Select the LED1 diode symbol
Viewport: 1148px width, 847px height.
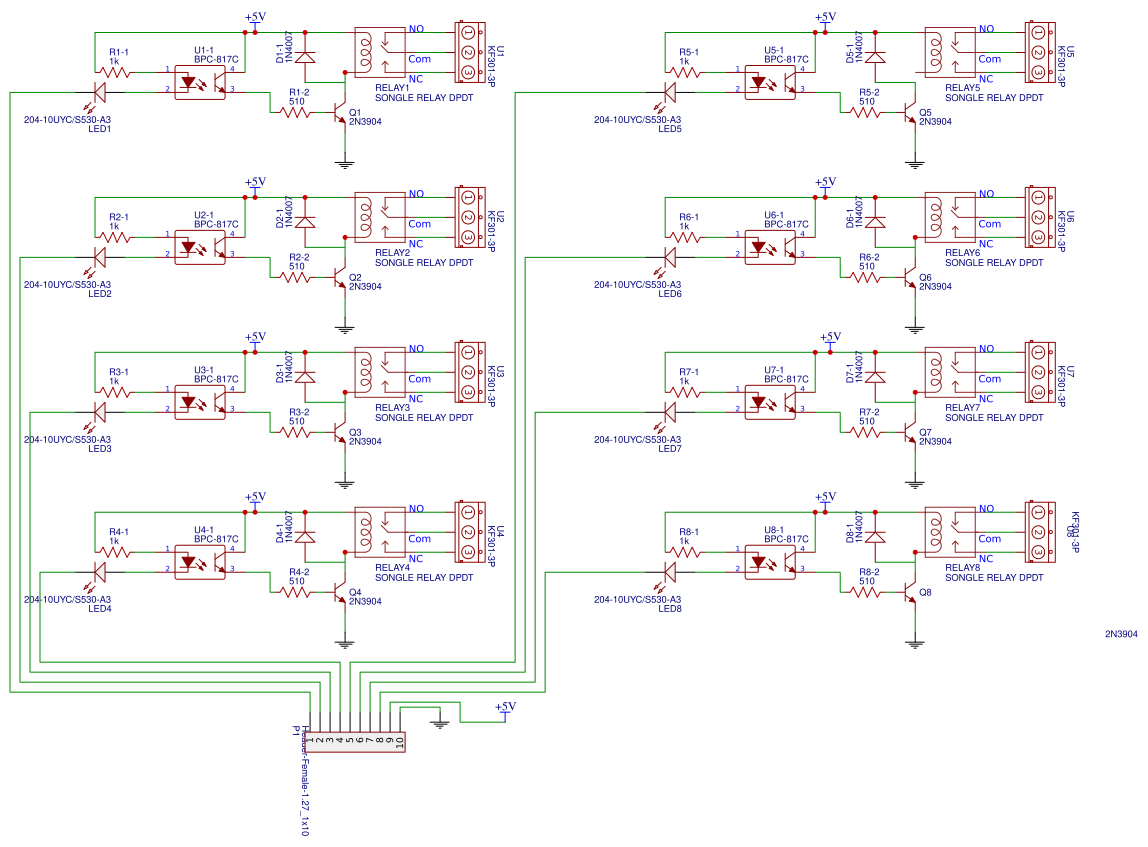tap(99, 93)
